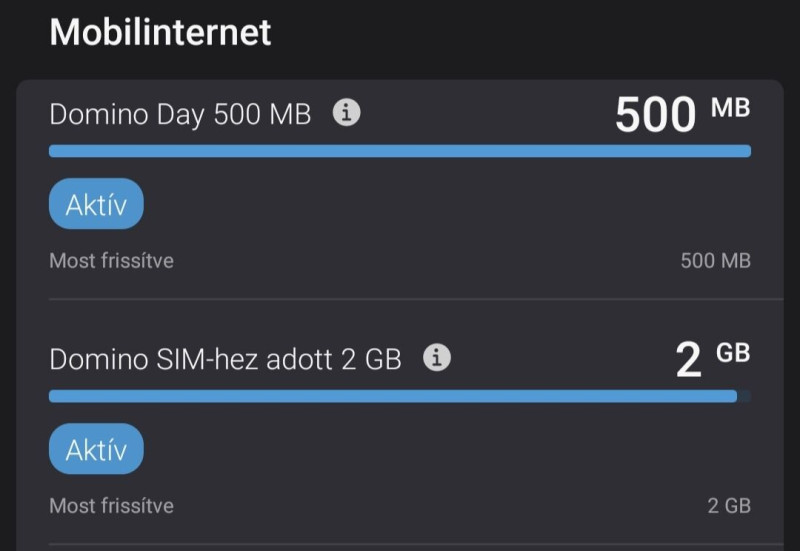Click the small 500 MB total label
The image size is (800, 551).
[x=715, y=261]
